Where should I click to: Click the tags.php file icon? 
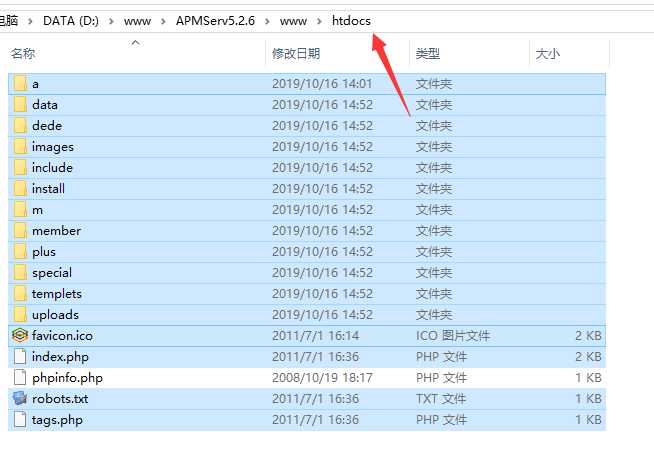[x=20, y=420]
